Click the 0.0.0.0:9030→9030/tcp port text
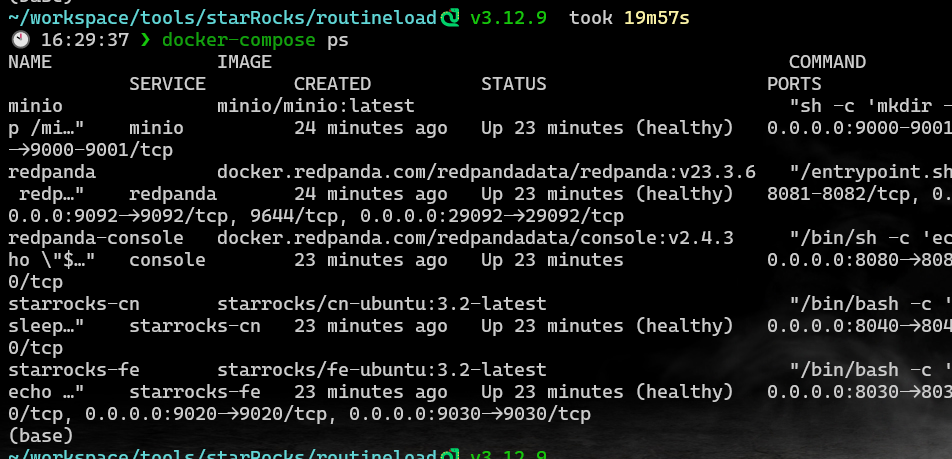The image size is (952, 459). pyautogui.click(x=470, y=414)
